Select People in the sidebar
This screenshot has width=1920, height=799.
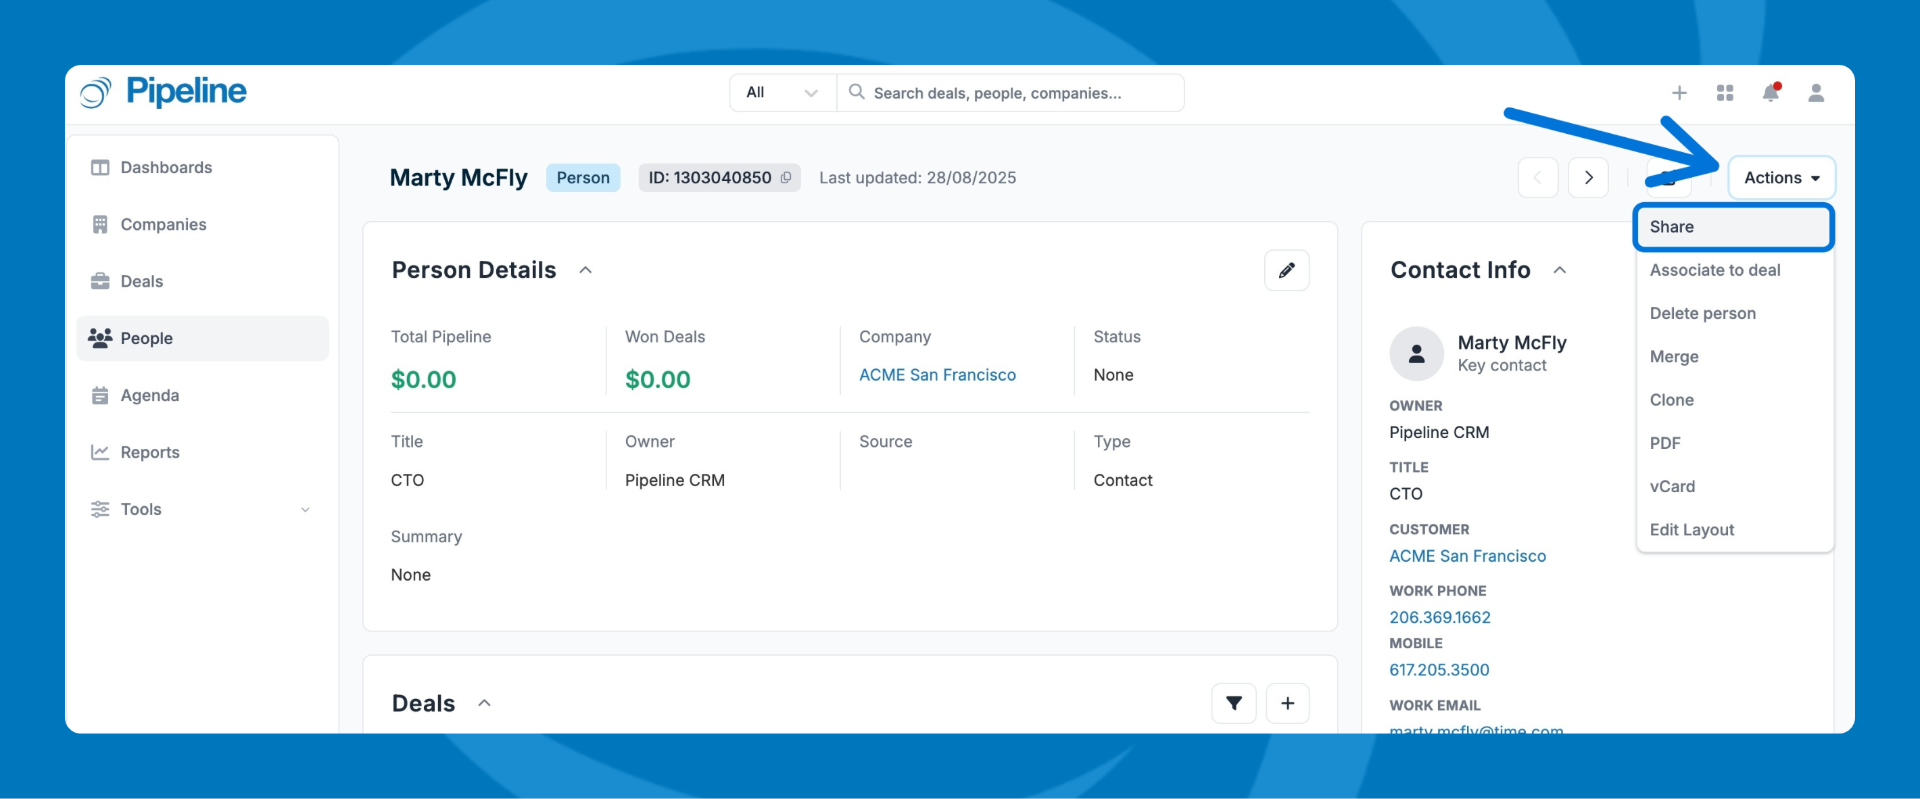[x=202, y=338]
